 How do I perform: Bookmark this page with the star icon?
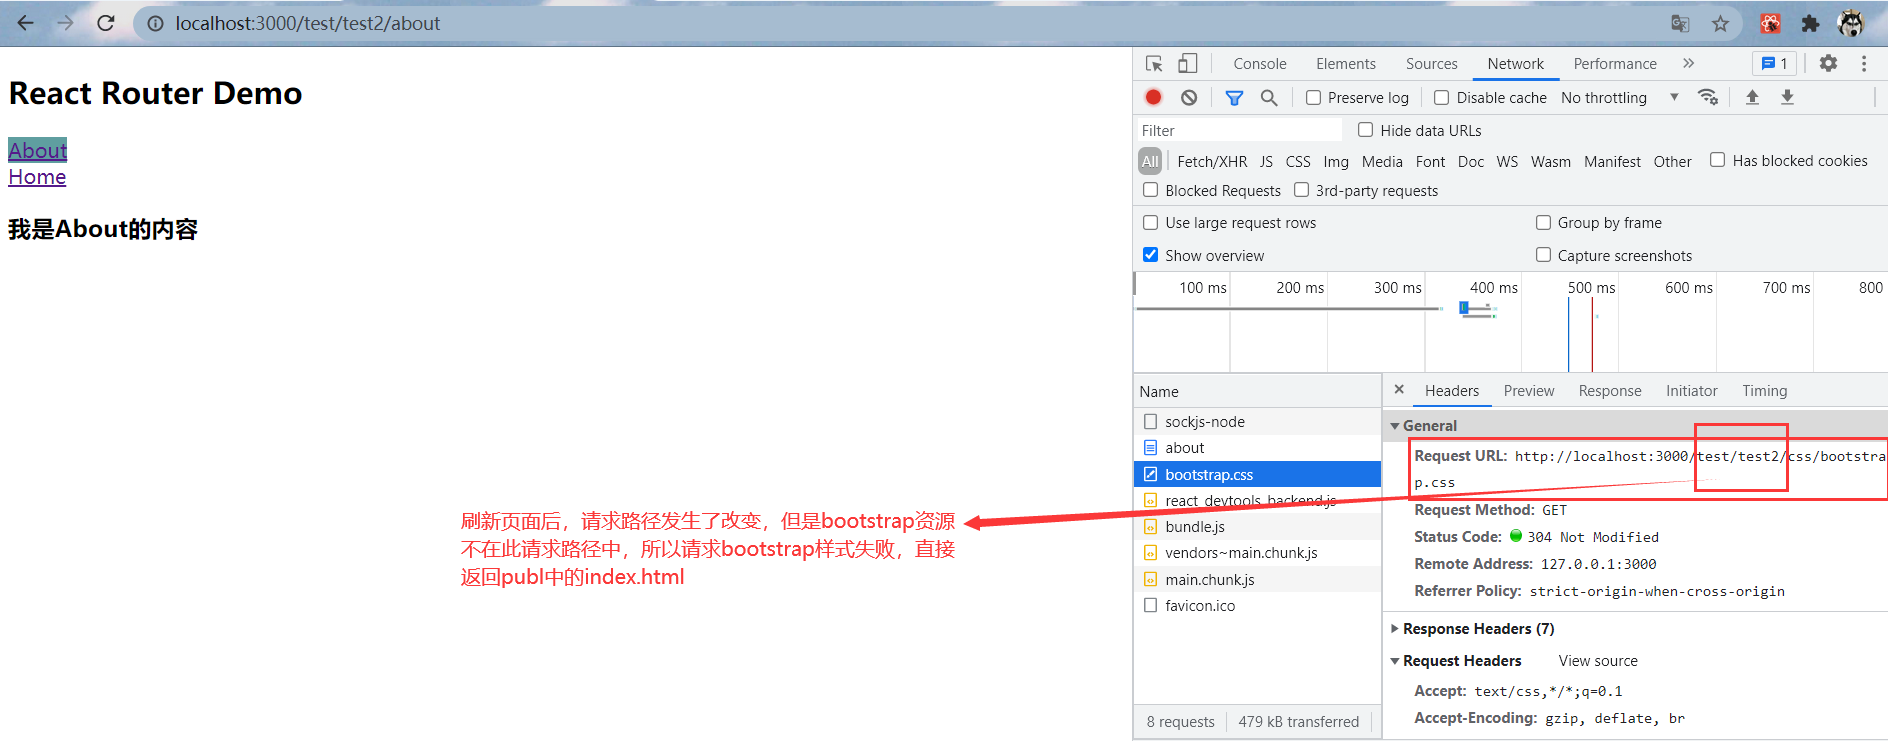click(1720, 23)
